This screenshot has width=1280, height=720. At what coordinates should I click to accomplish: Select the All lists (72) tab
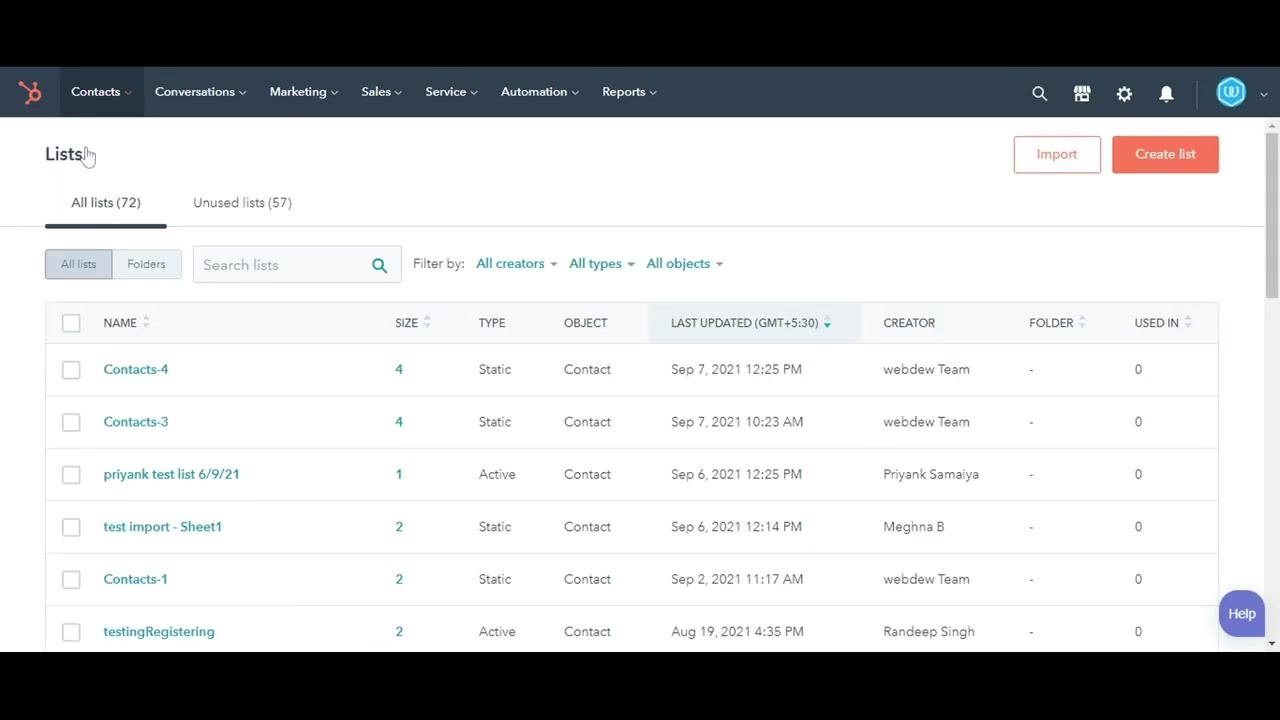(x=106, y=203)
